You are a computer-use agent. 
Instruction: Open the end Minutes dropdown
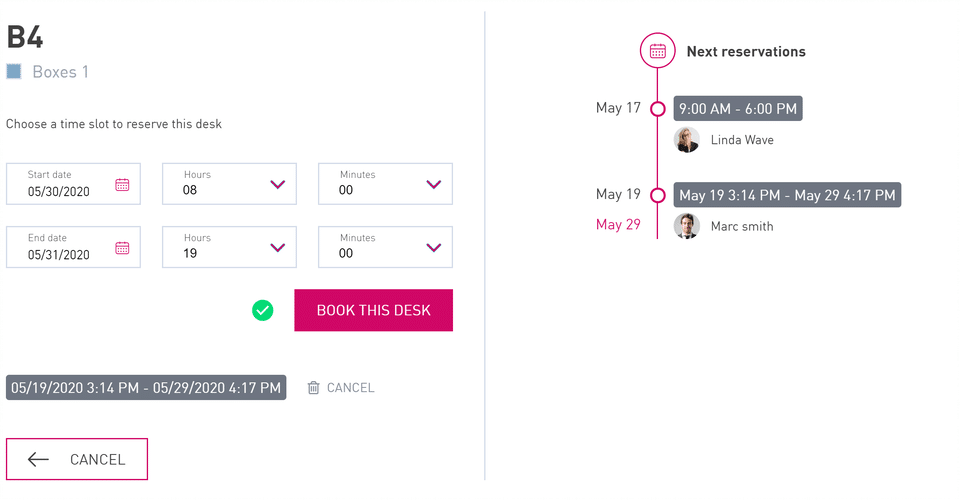433,248
